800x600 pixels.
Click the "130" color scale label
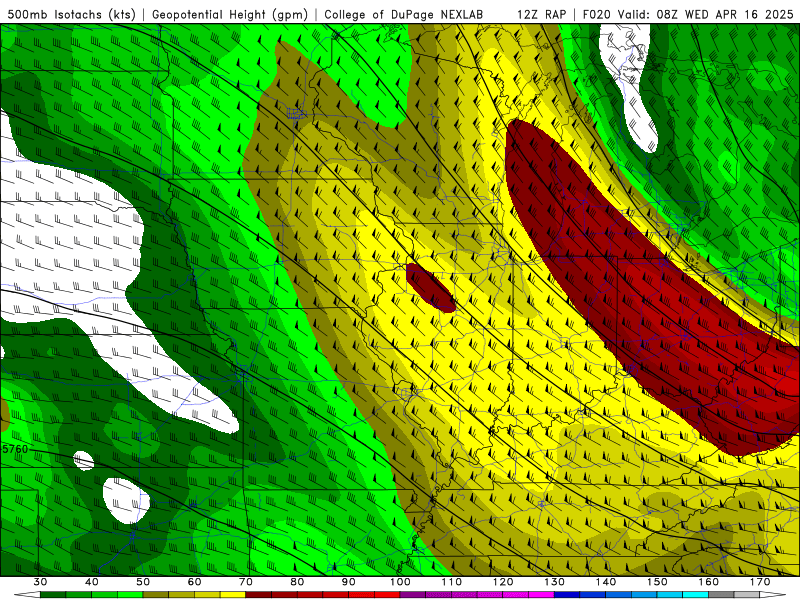[555, 582]
